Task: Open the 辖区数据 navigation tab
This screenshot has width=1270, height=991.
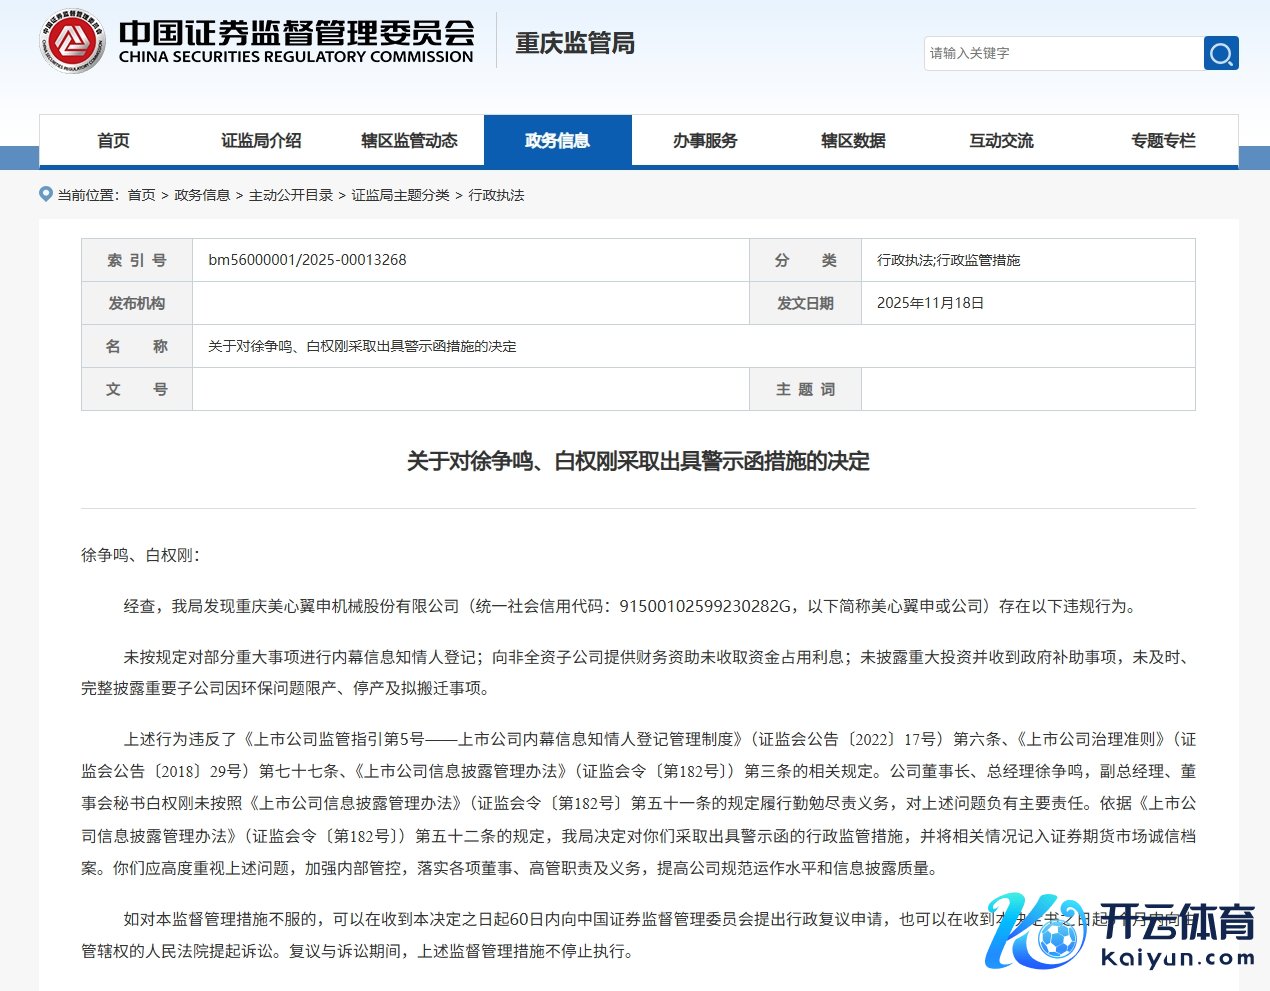Action: click(853, 141)
